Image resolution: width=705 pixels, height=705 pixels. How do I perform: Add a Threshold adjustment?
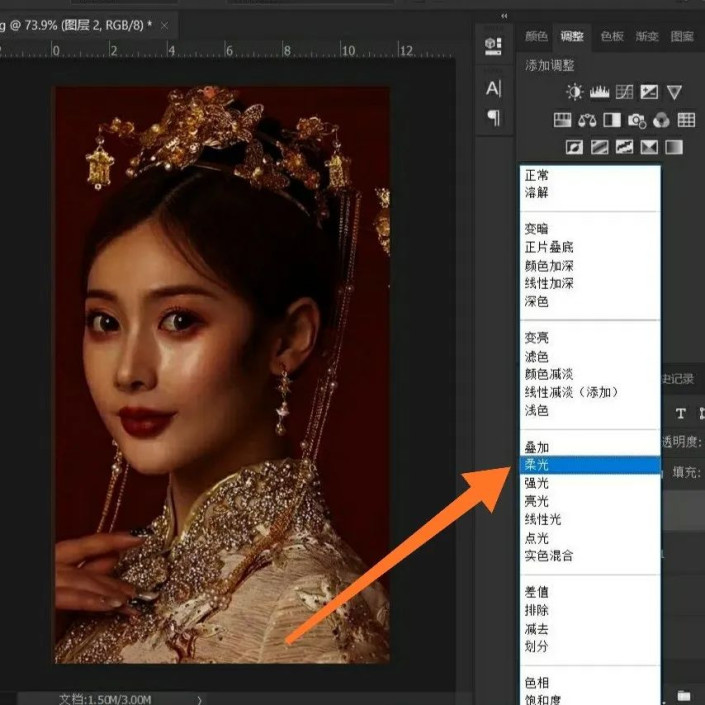click(624, 147)
